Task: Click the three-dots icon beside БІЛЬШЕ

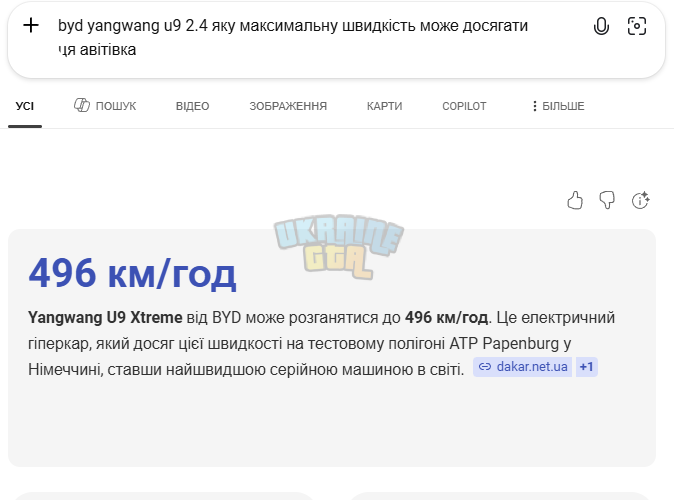Action: 534,106
